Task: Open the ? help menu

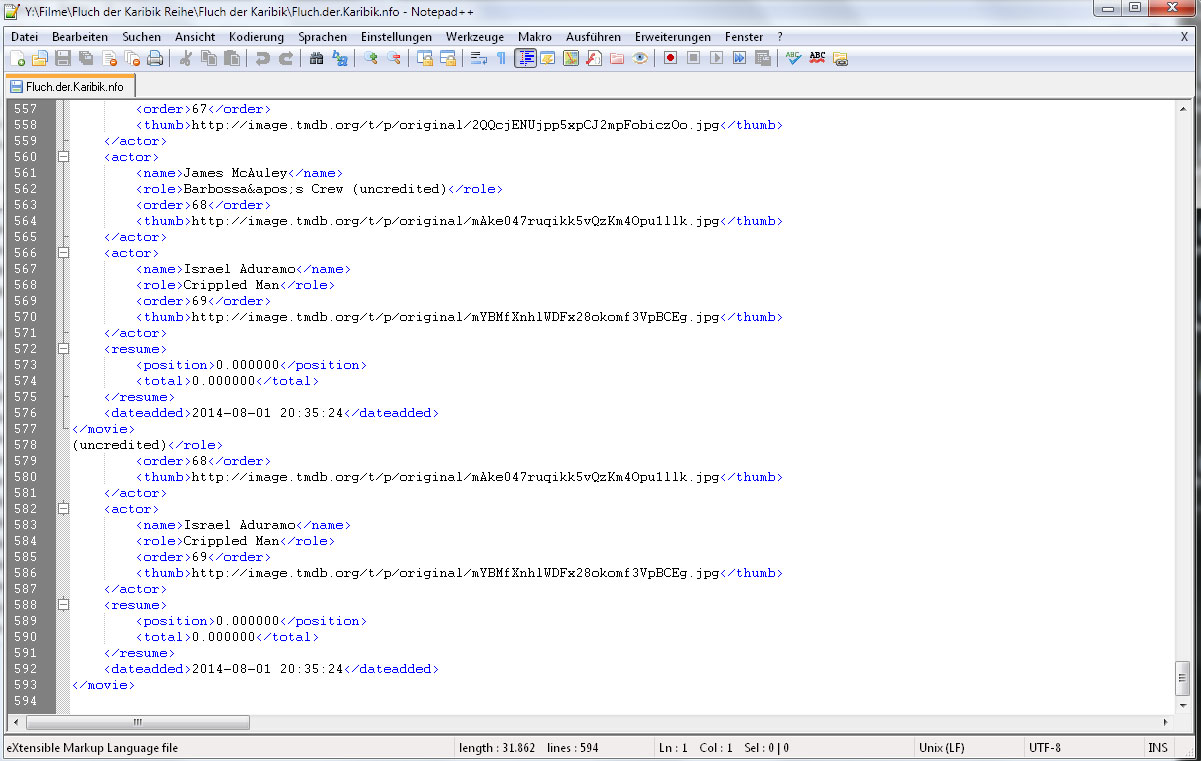Action: [780, 37]
